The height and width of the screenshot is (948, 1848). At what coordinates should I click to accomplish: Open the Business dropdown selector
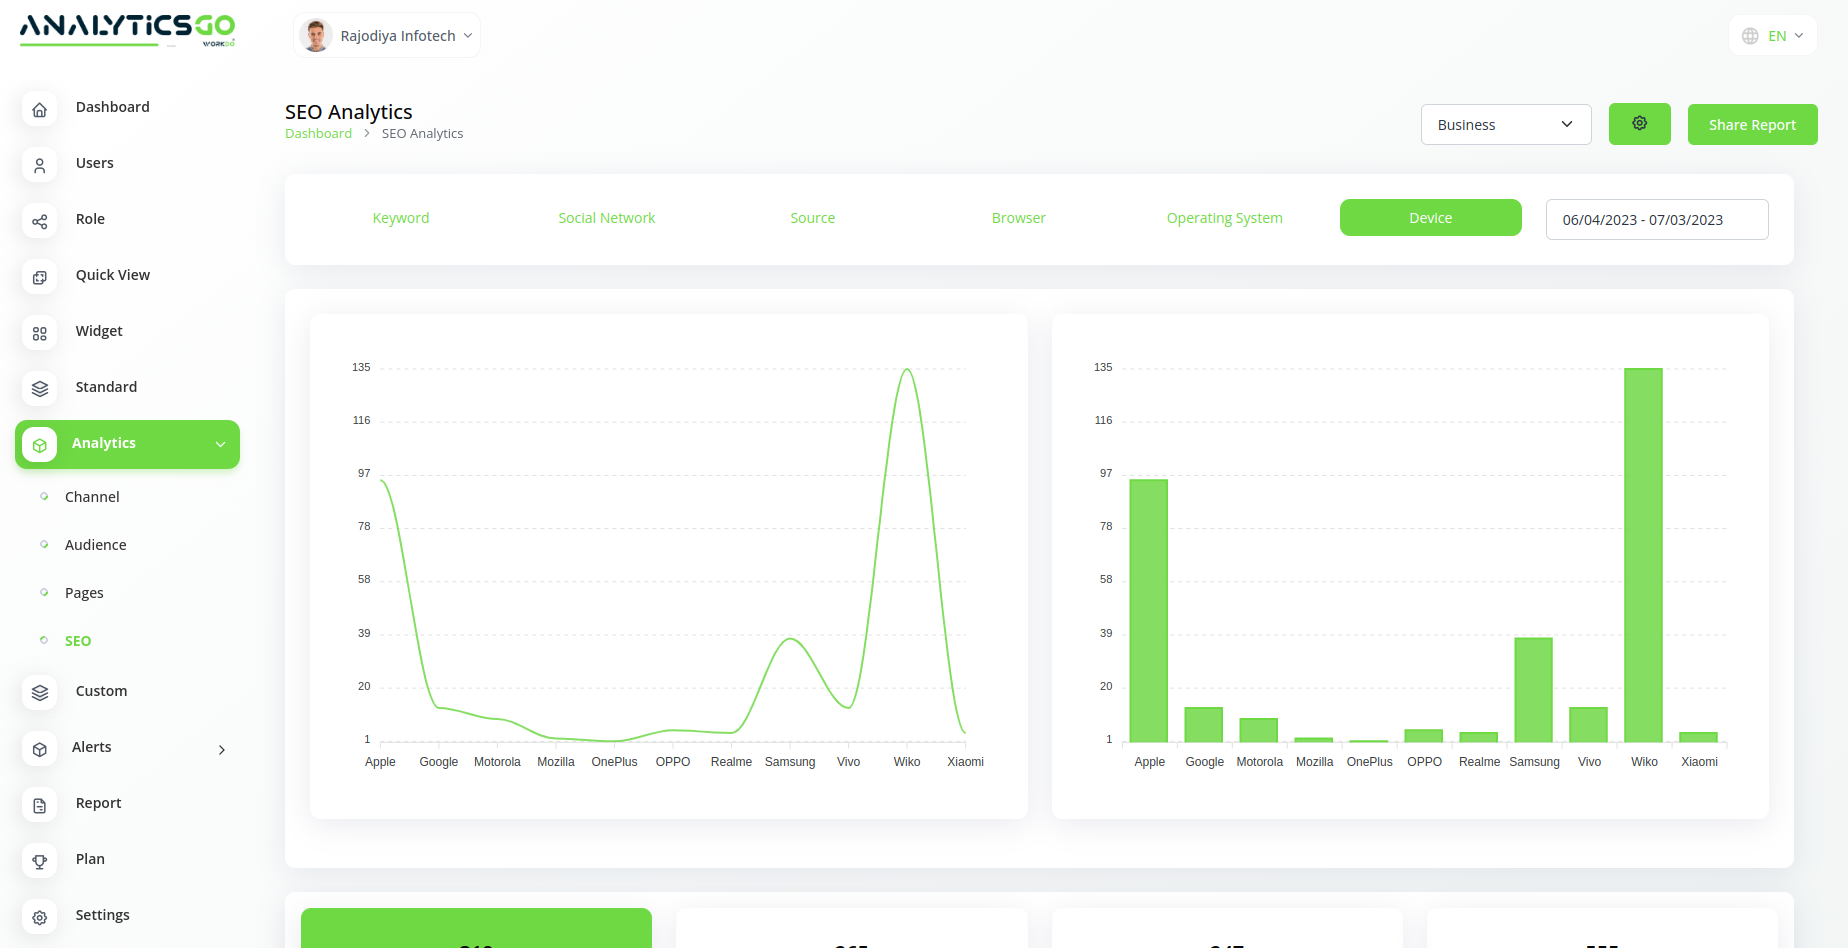(x=1505, y=125)
